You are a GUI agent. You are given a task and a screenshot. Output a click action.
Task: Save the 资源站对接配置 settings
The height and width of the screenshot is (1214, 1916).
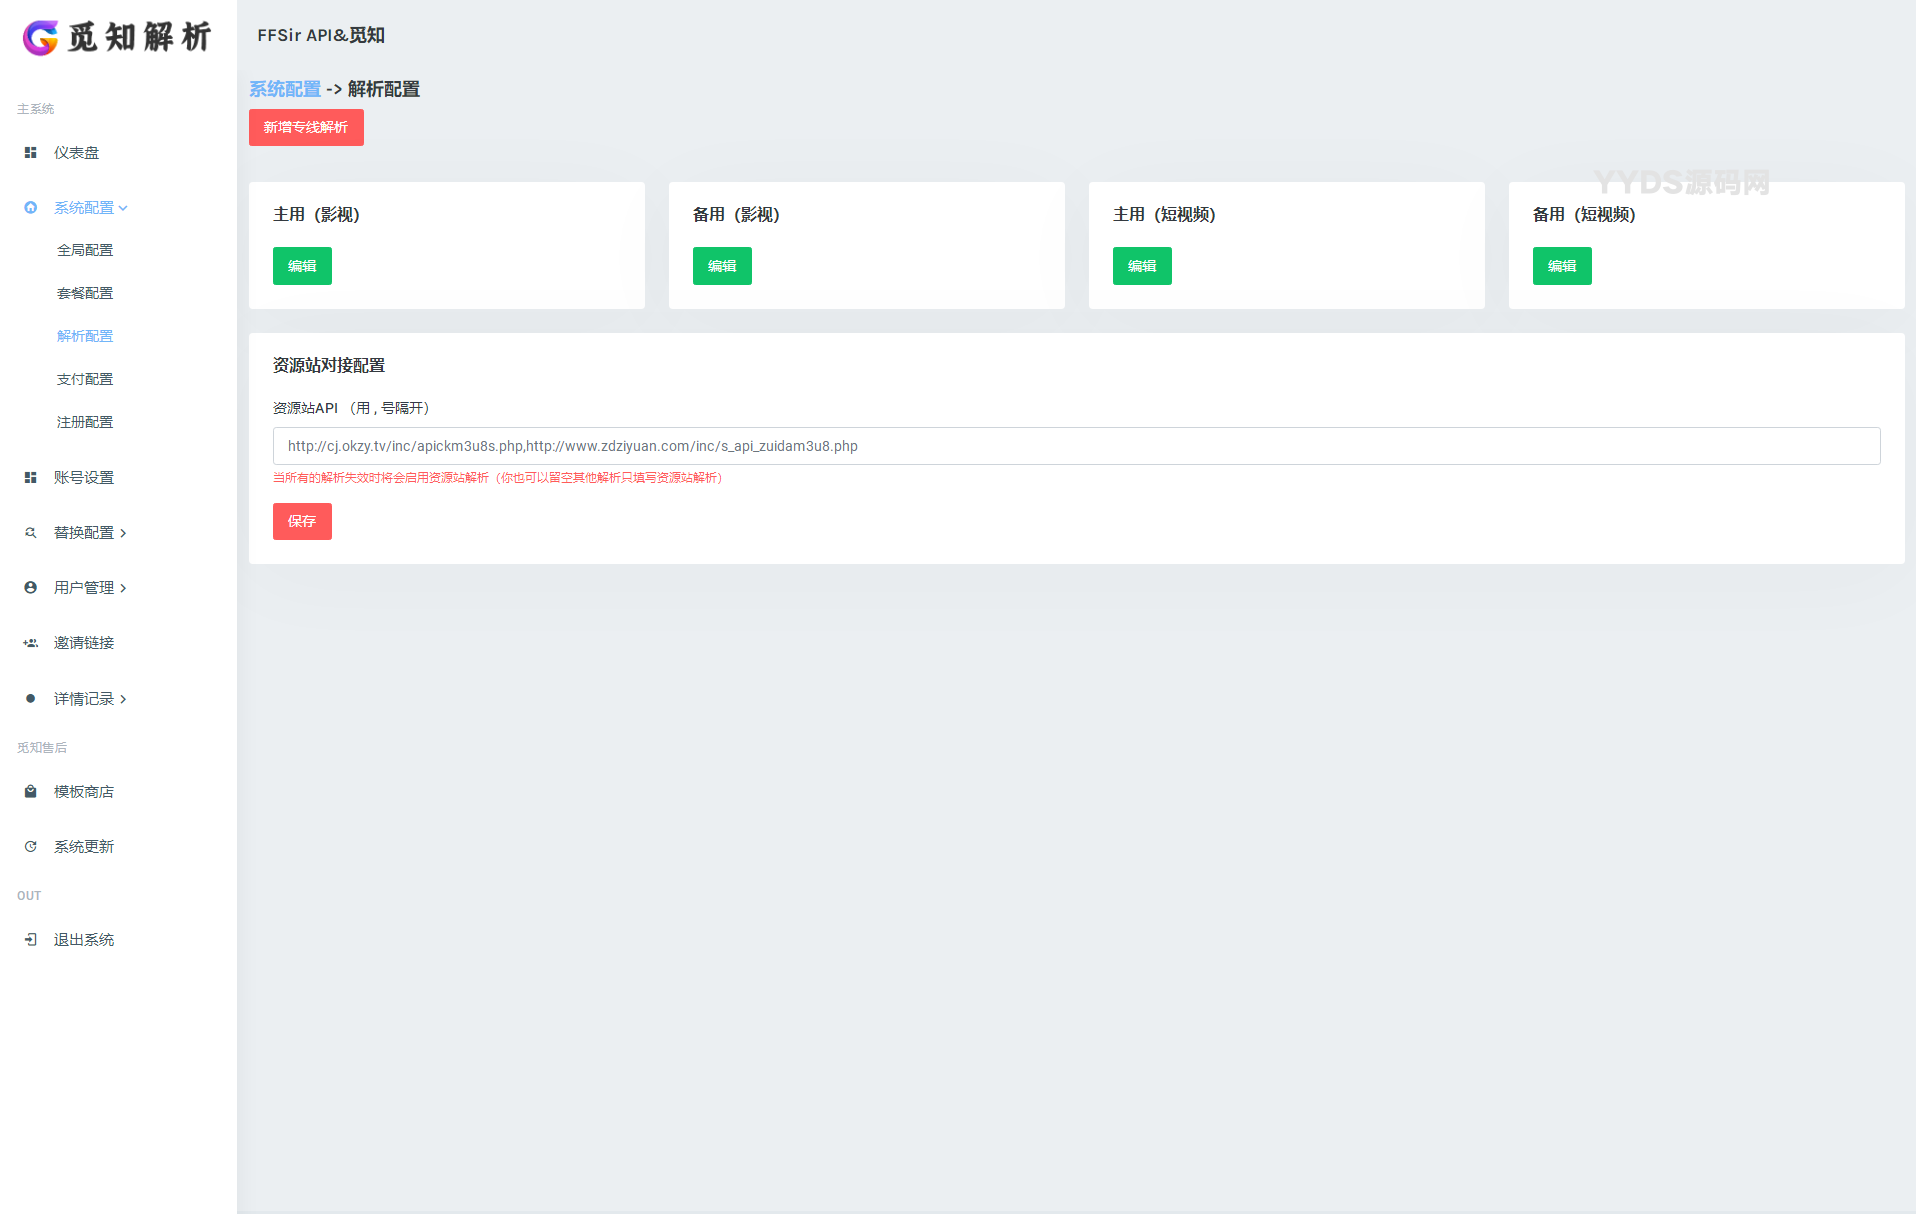(302, 521)
